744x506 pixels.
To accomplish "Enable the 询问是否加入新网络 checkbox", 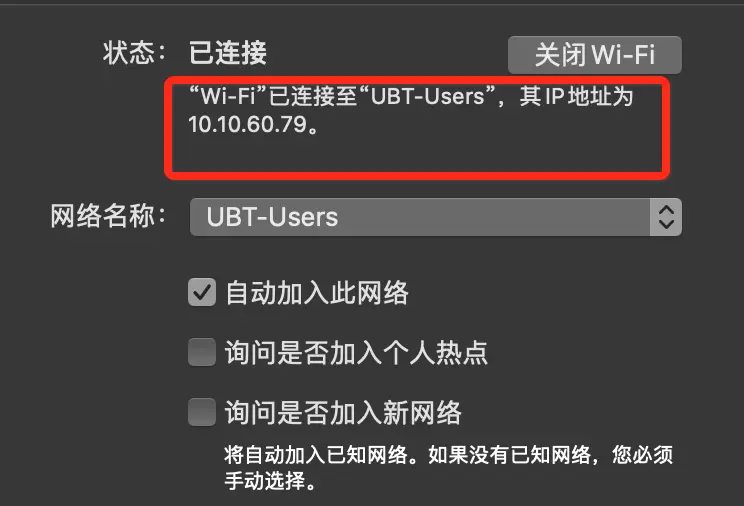I will [202, 412].
